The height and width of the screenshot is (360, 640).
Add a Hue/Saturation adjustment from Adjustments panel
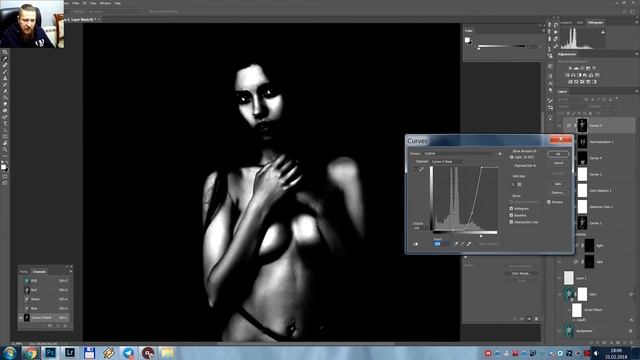[x=567, y=75]
